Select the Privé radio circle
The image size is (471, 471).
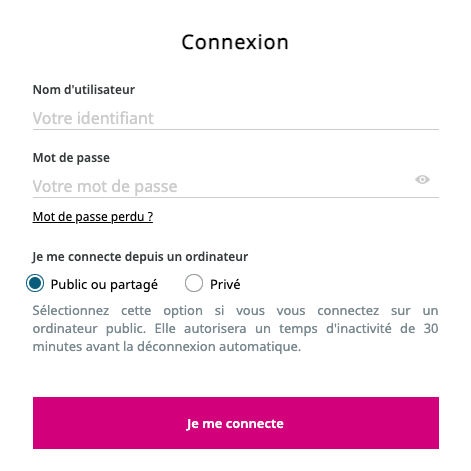click(x=194, y=283)
